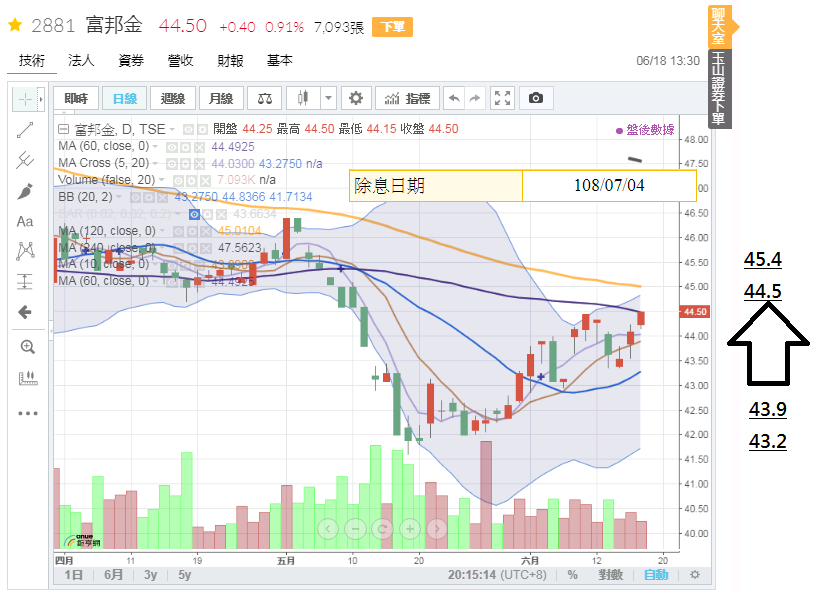830x600 pixels.
Task: Toggle fullscreen chart mode
Action: pyautogui.click(x=502, y=98)
